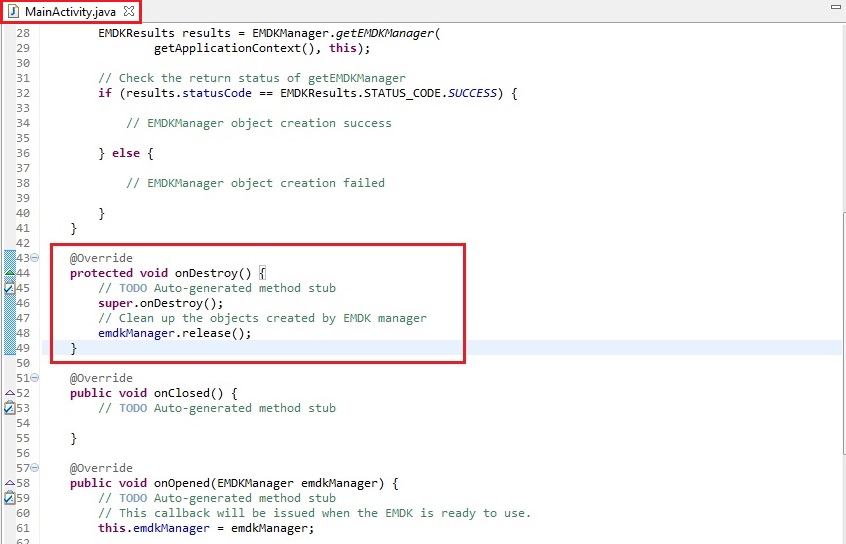The width and height of the screenshot is (846, 544).
Task: Click the green override marker on line 44
Action: point(10,273)
